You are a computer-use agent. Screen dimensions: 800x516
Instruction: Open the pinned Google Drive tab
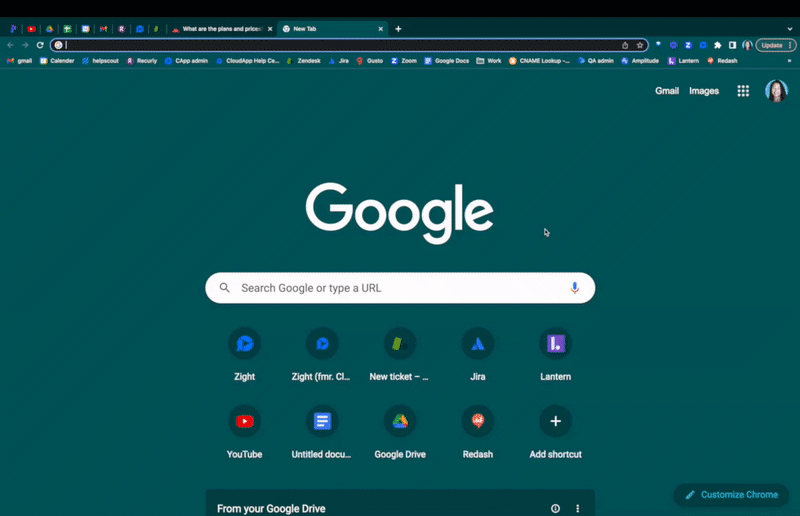pyautogui.click(x=49, y=29)
